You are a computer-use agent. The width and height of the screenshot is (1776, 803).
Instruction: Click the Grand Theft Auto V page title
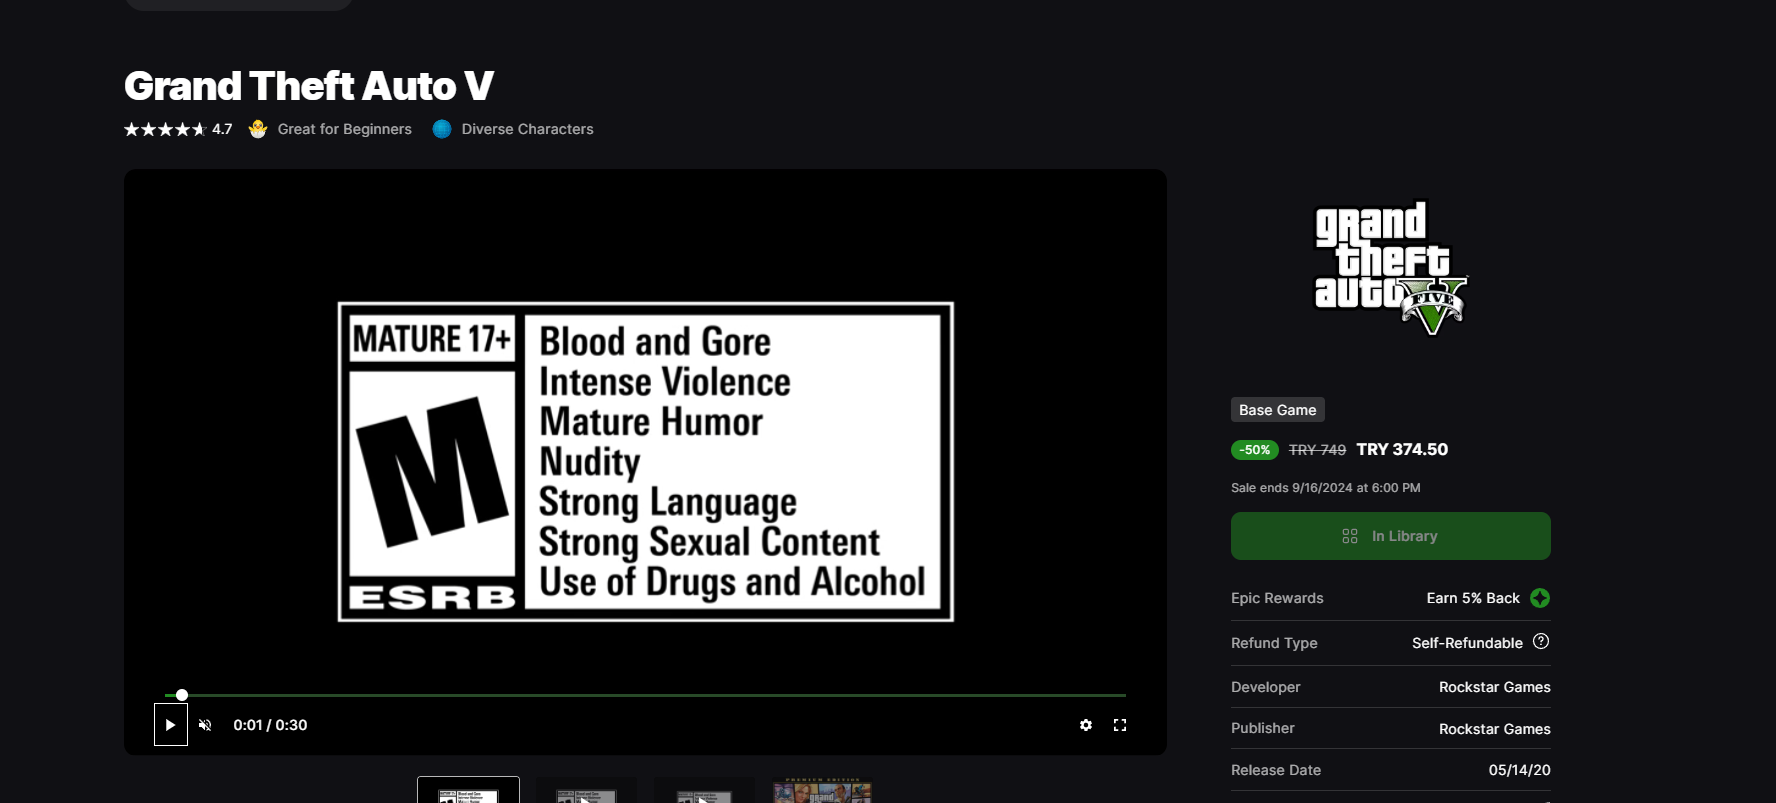coord(309,86)
